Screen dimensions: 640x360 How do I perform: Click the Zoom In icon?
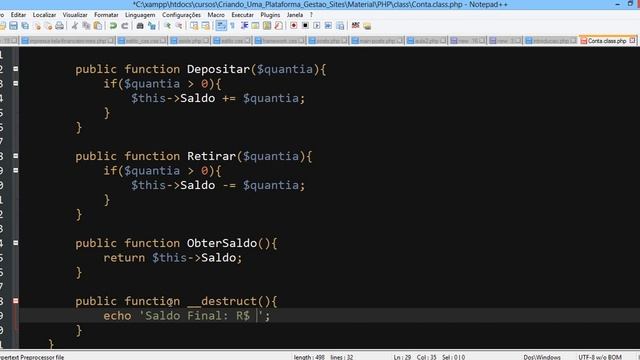pos(167,26)
